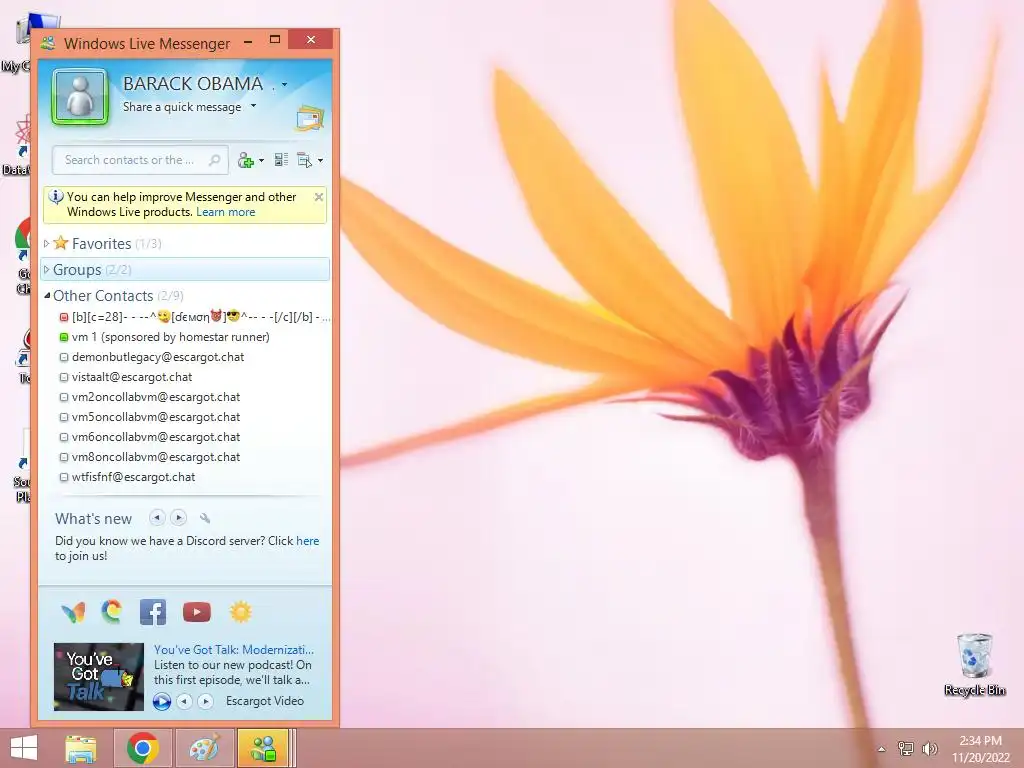Open the email inbox icon
Image resolution: width=1024 pixels, height=768 pixels.
pyautogui.click(x=310, y=118)
